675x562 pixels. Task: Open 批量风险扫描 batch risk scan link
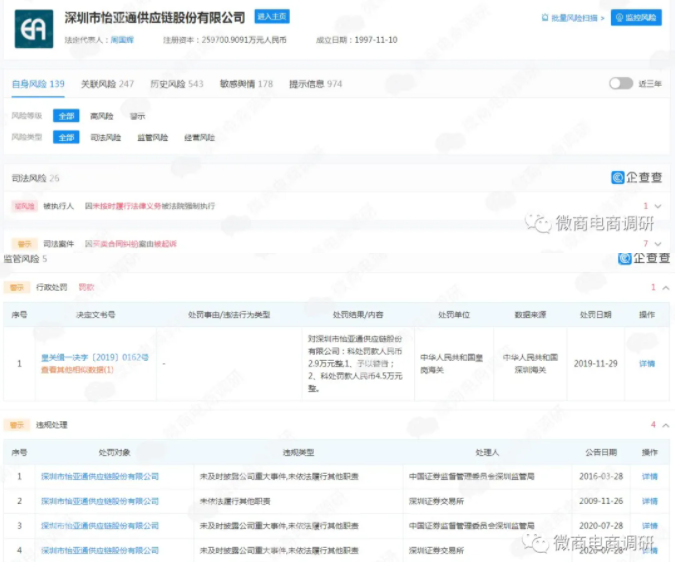[573, 18]
